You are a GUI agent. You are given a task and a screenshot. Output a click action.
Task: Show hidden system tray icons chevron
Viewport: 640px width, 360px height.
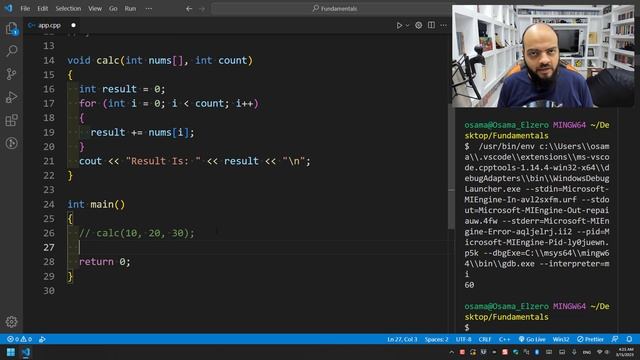point(451,352)
